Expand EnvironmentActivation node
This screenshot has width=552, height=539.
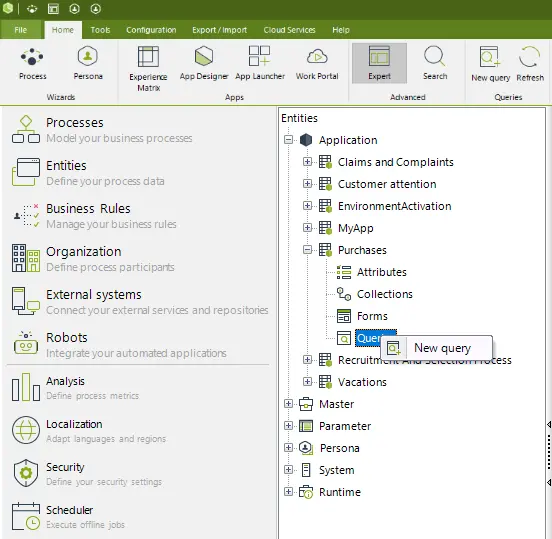click(x=307, y=206)
